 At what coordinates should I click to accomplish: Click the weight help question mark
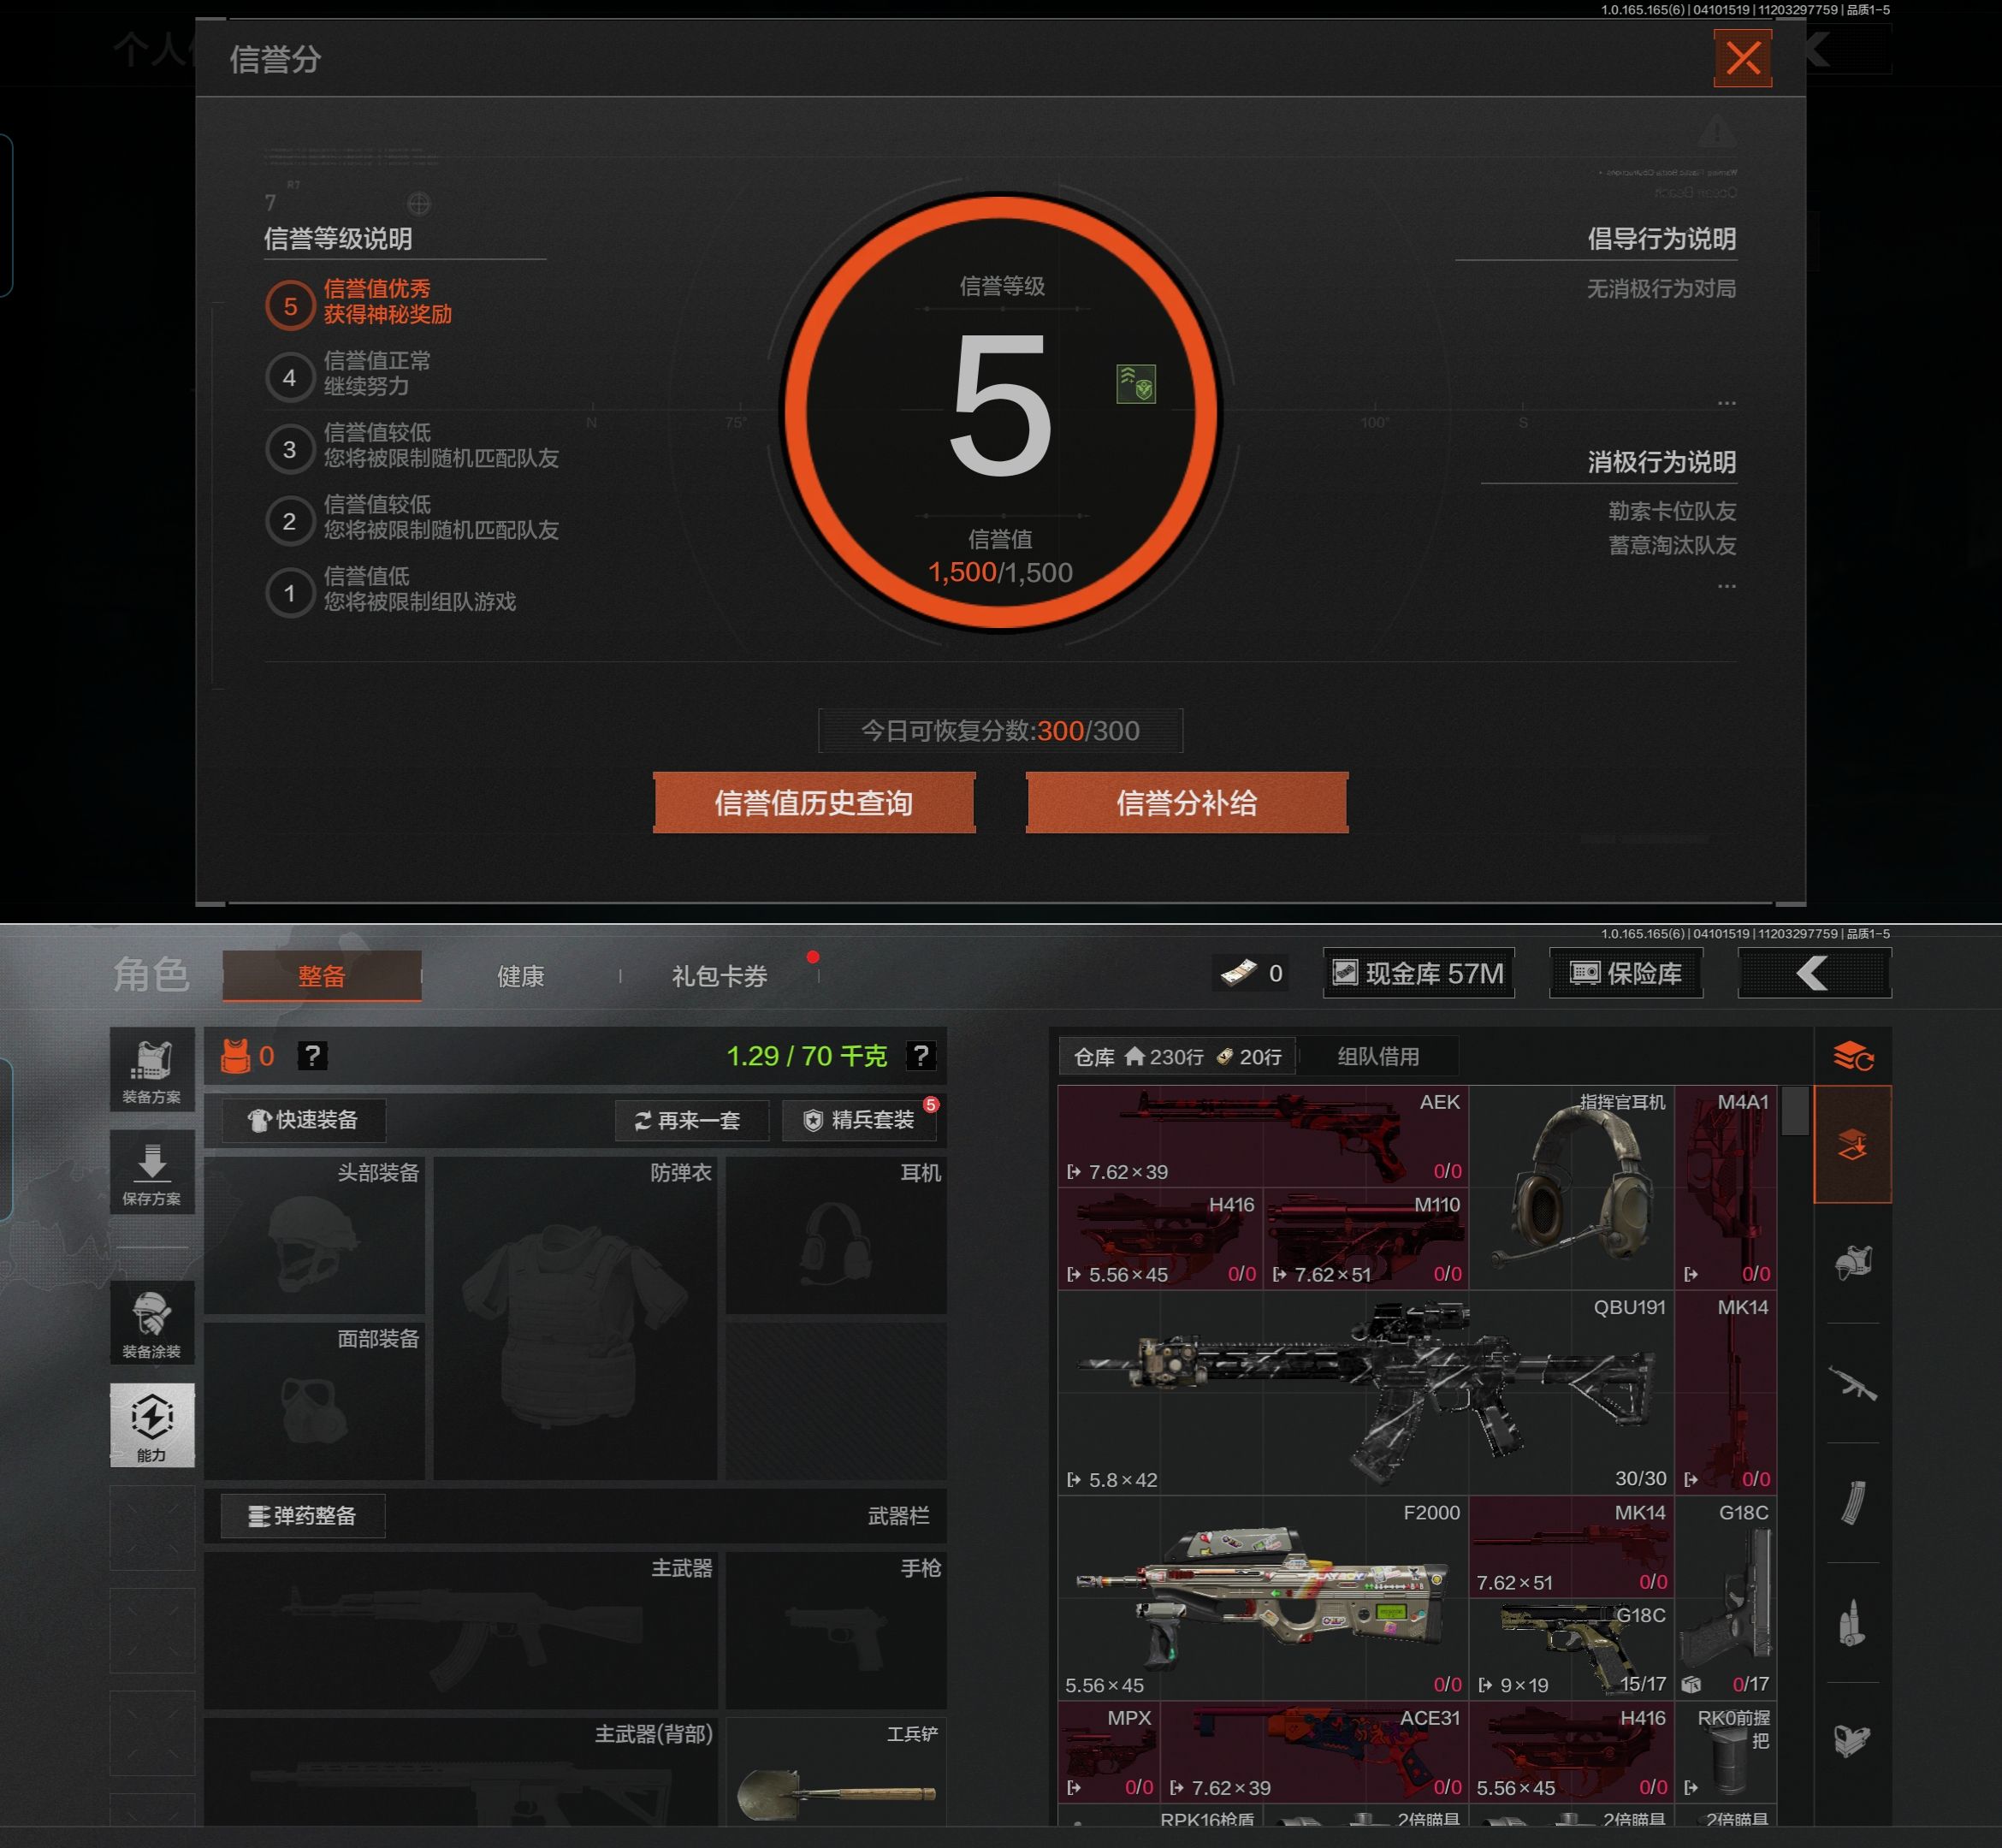tap(920, 1055)
